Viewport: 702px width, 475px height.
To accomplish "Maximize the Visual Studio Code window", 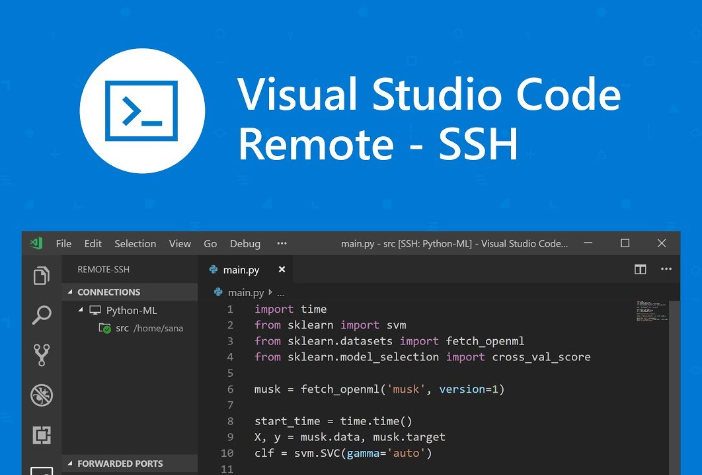I will (x=625, y=243).
